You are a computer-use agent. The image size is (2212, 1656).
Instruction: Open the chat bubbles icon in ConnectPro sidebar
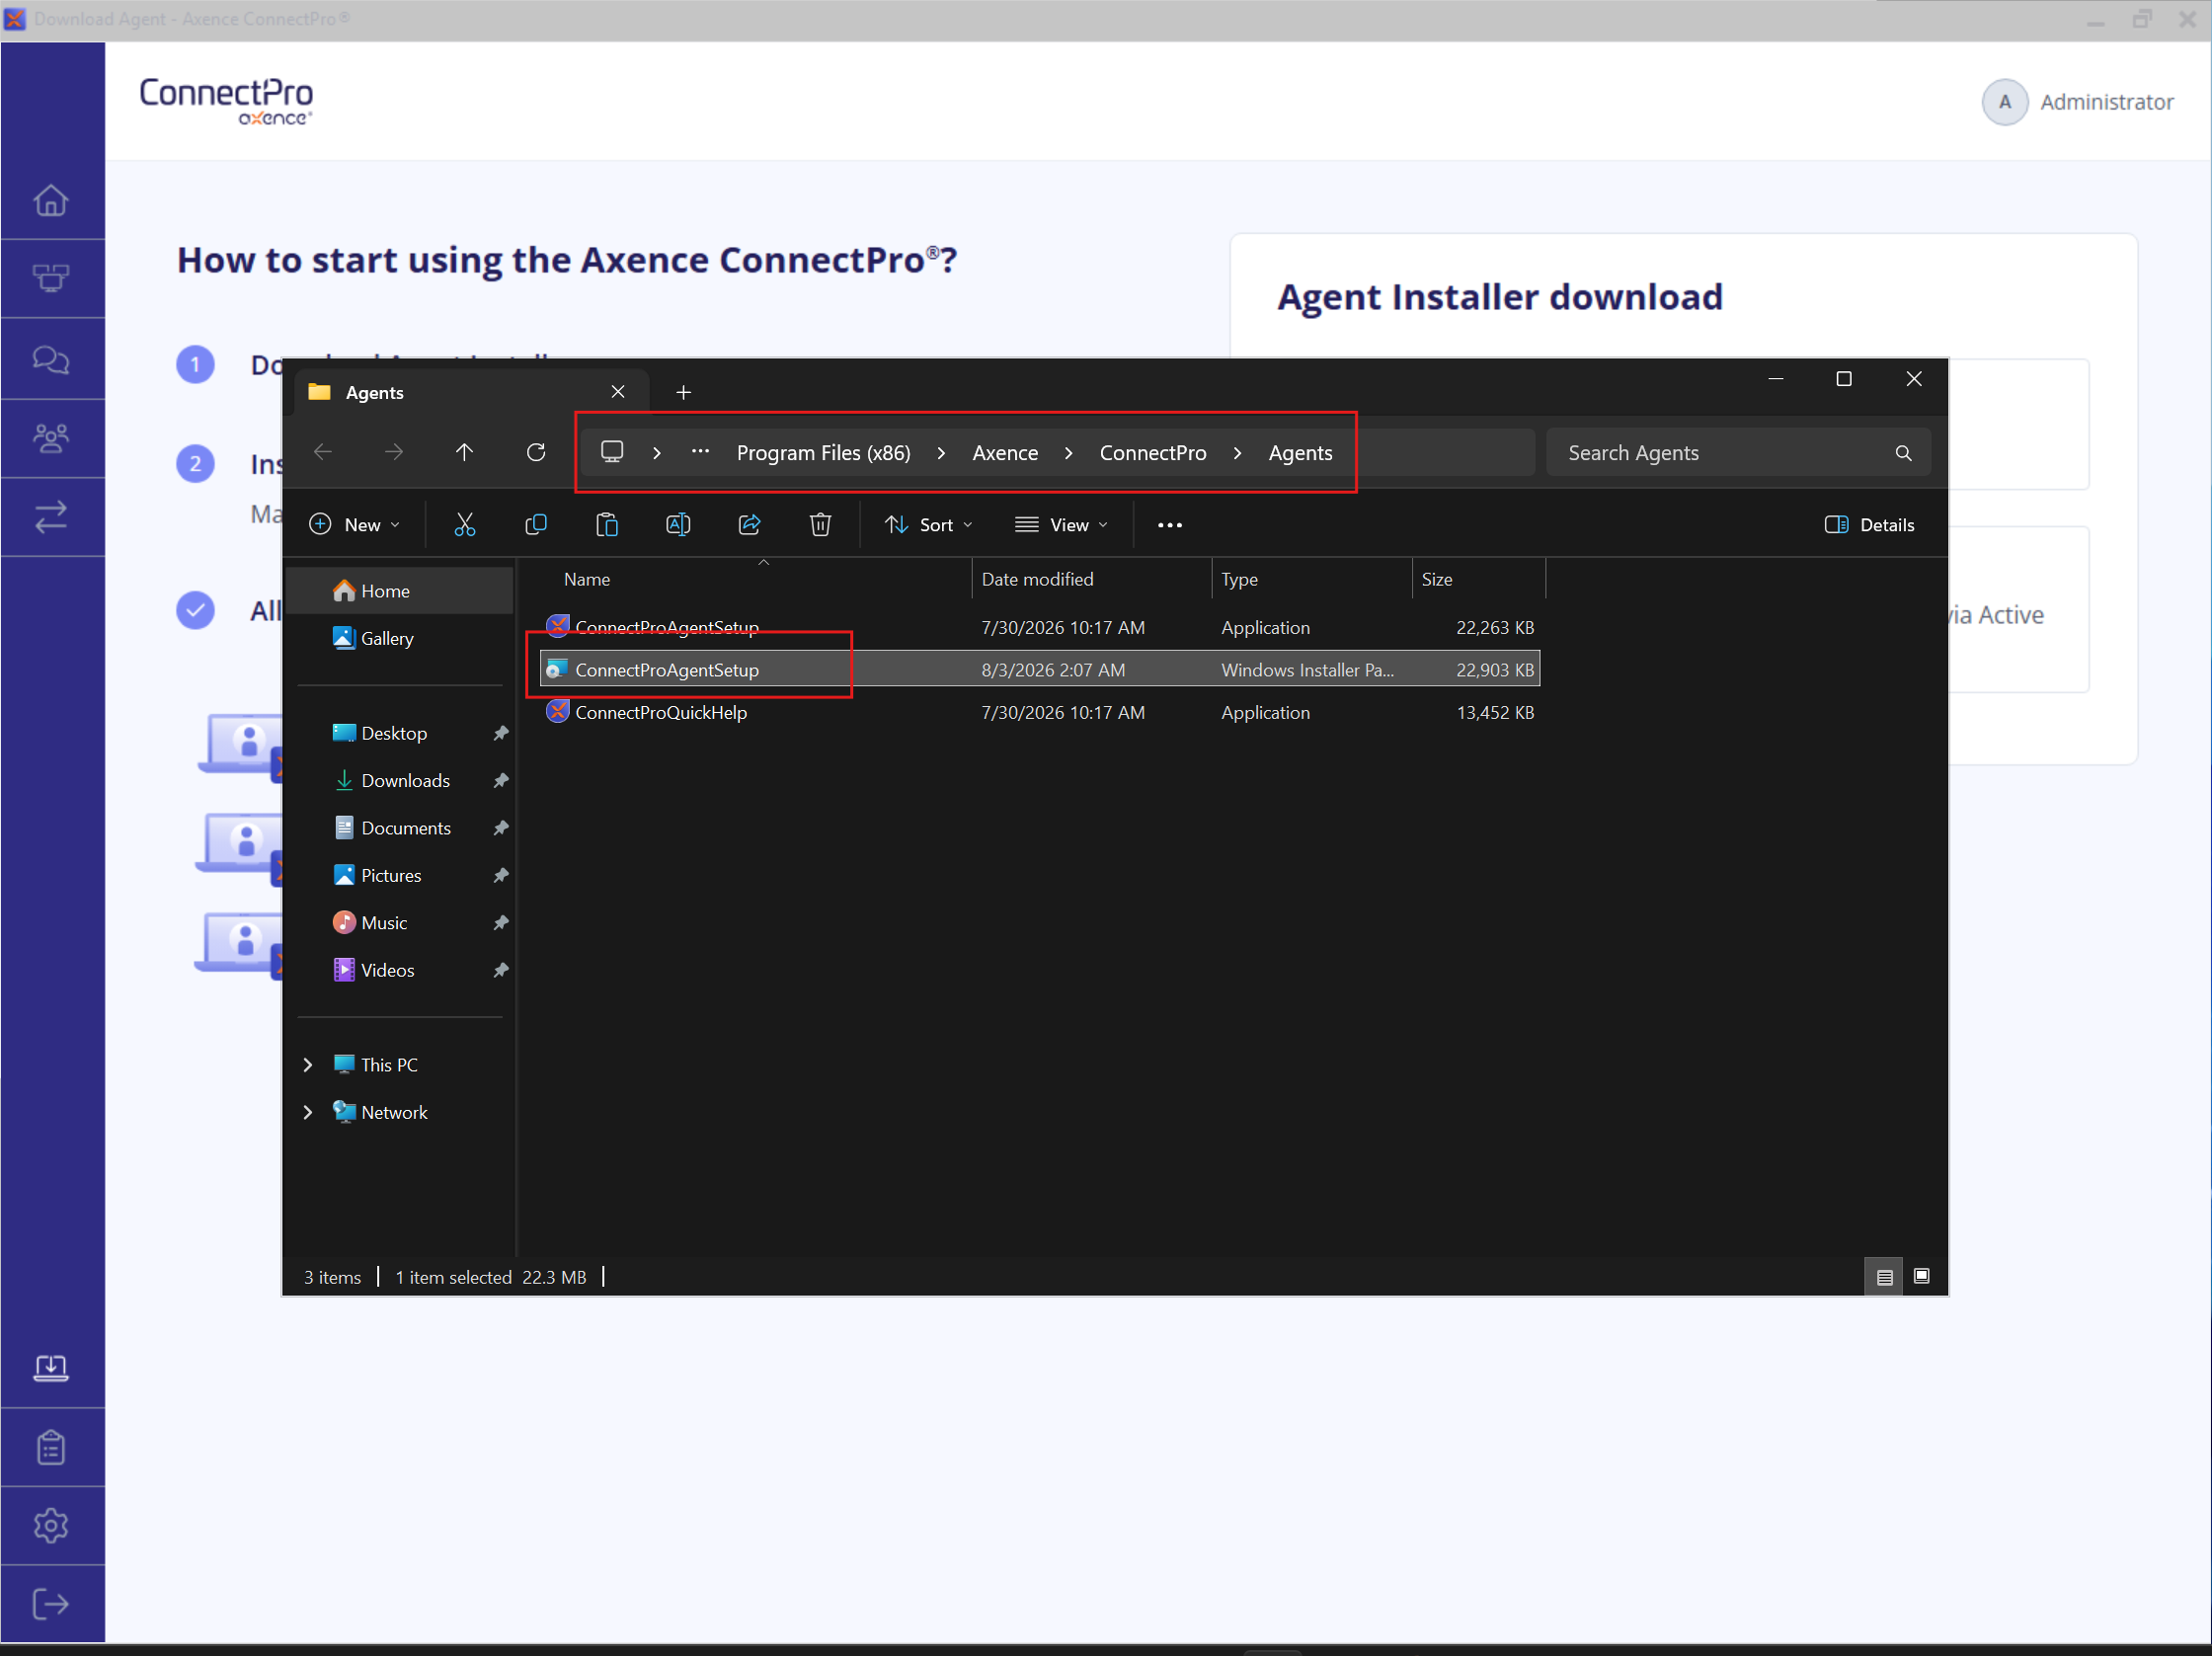click(x=51, y=359)
